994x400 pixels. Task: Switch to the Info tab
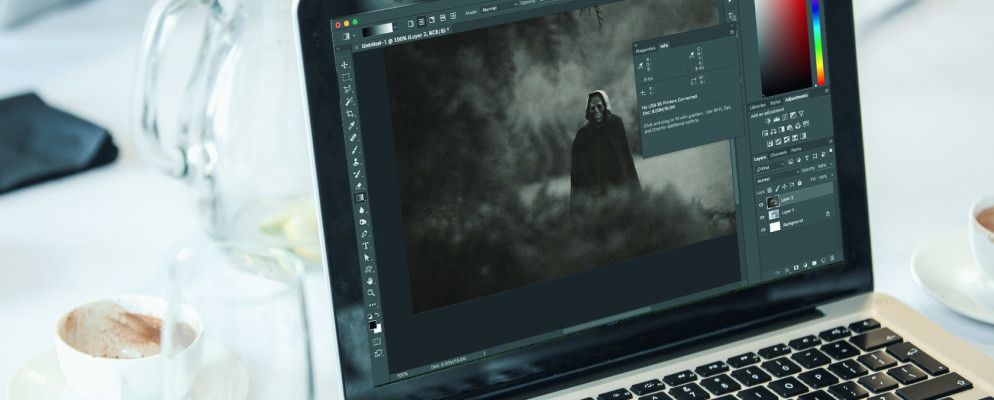pos(664,46)
